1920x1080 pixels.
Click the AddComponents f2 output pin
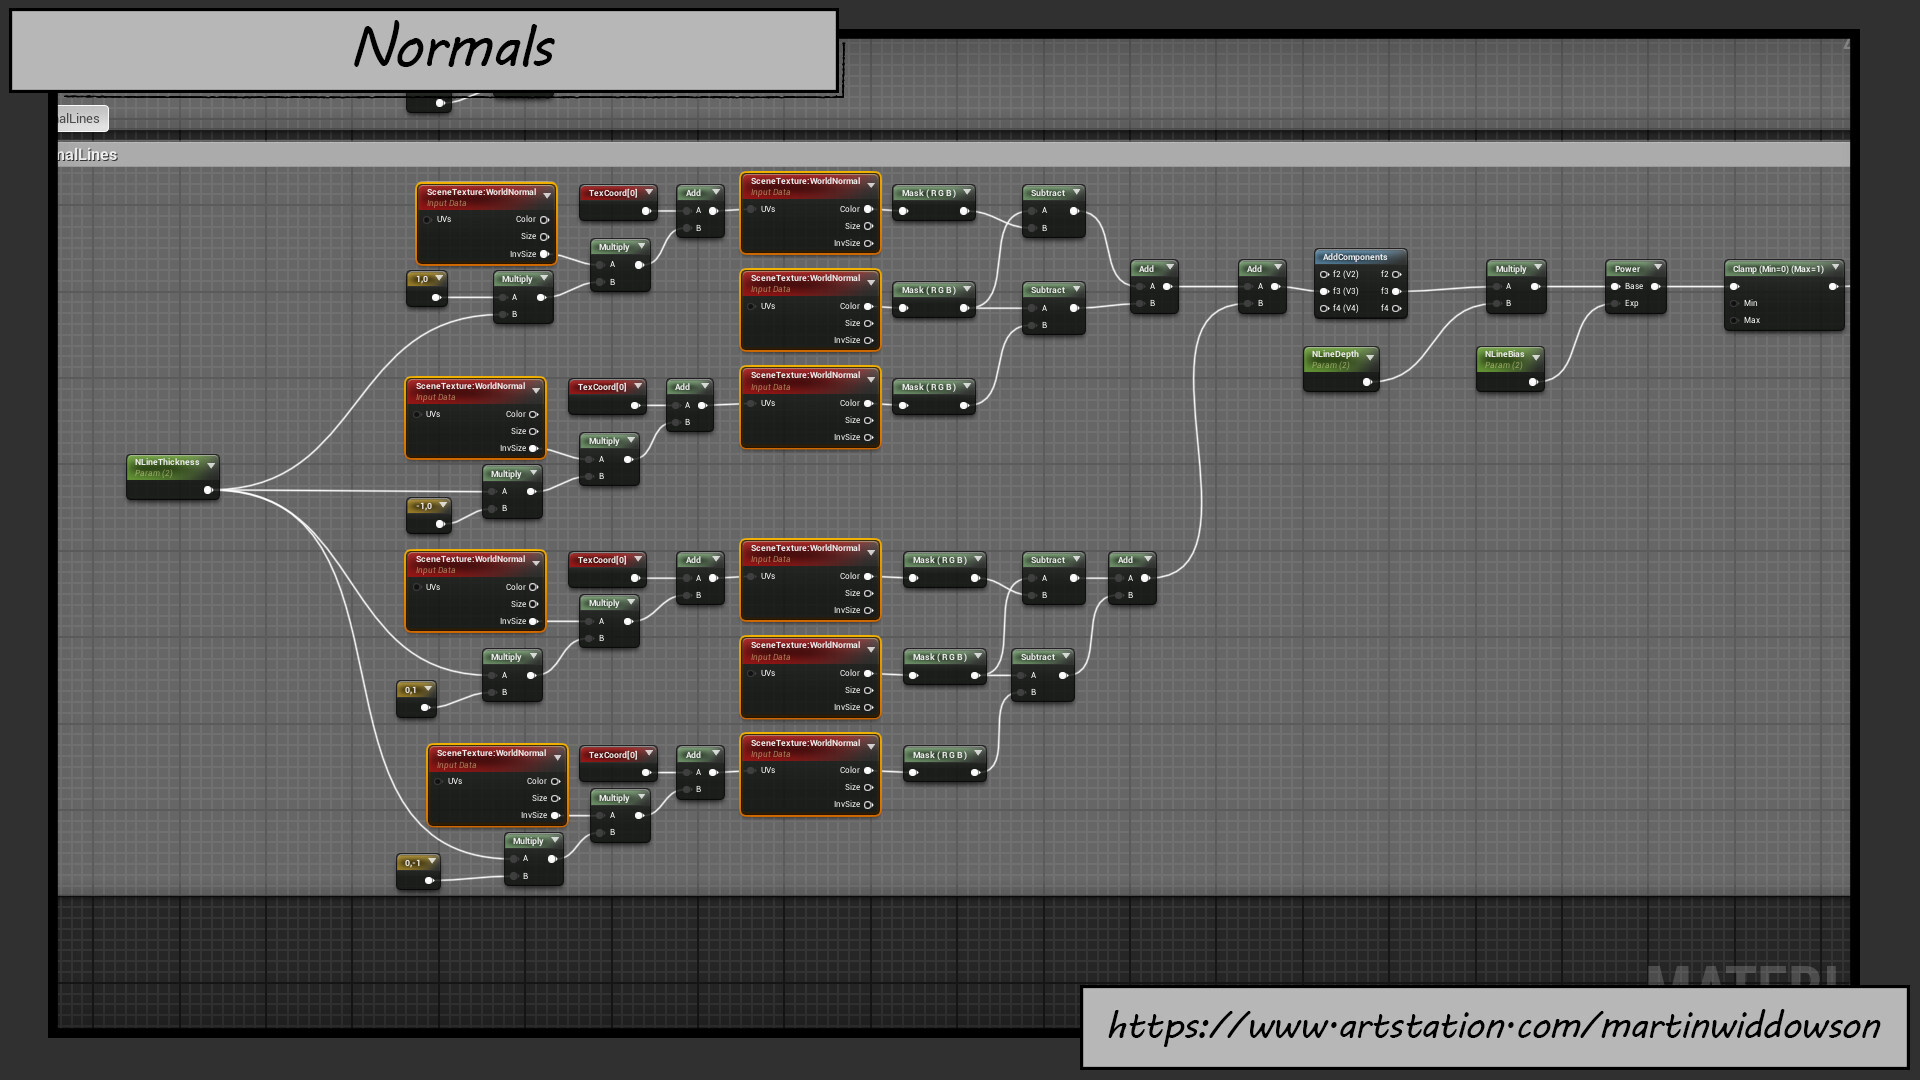(x=1396, y=274)
